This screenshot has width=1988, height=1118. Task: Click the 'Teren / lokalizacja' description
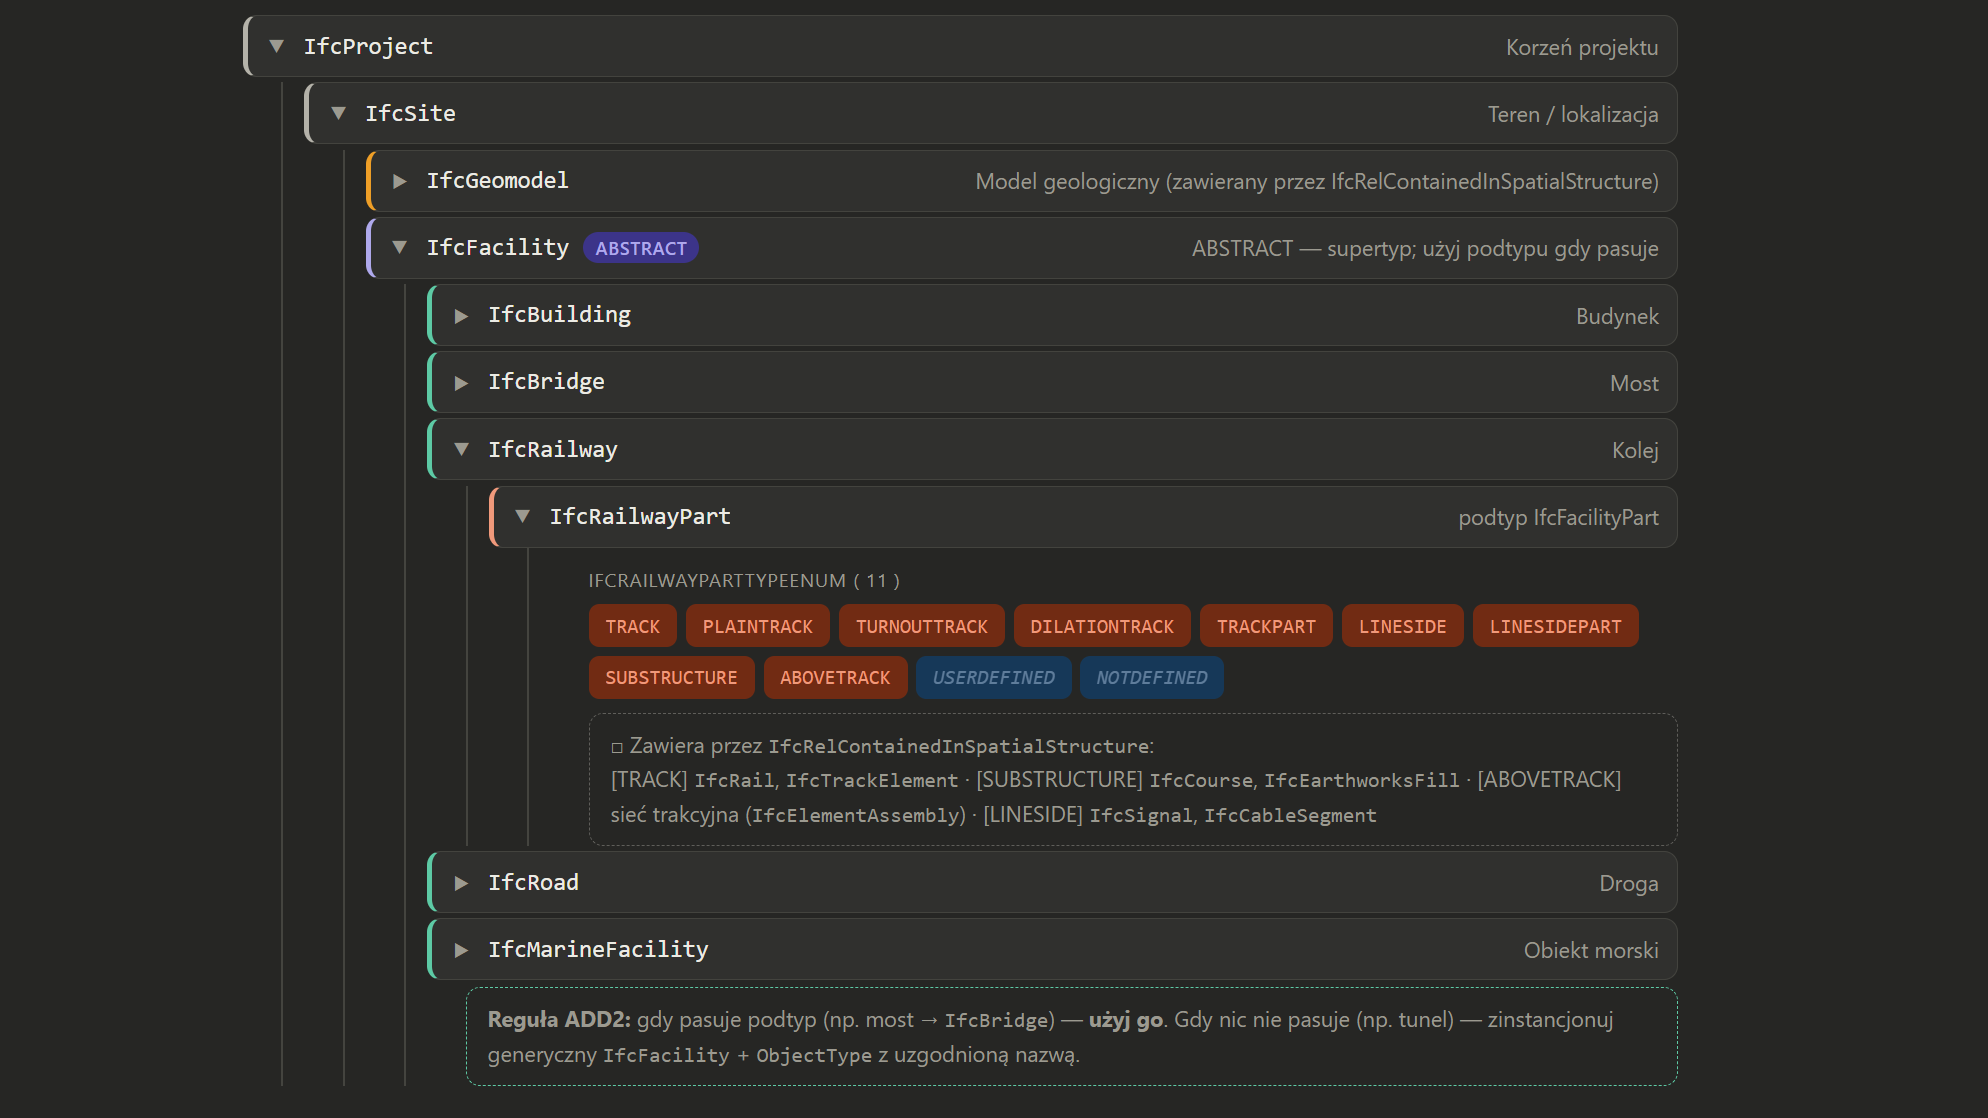pos(1573,114)
